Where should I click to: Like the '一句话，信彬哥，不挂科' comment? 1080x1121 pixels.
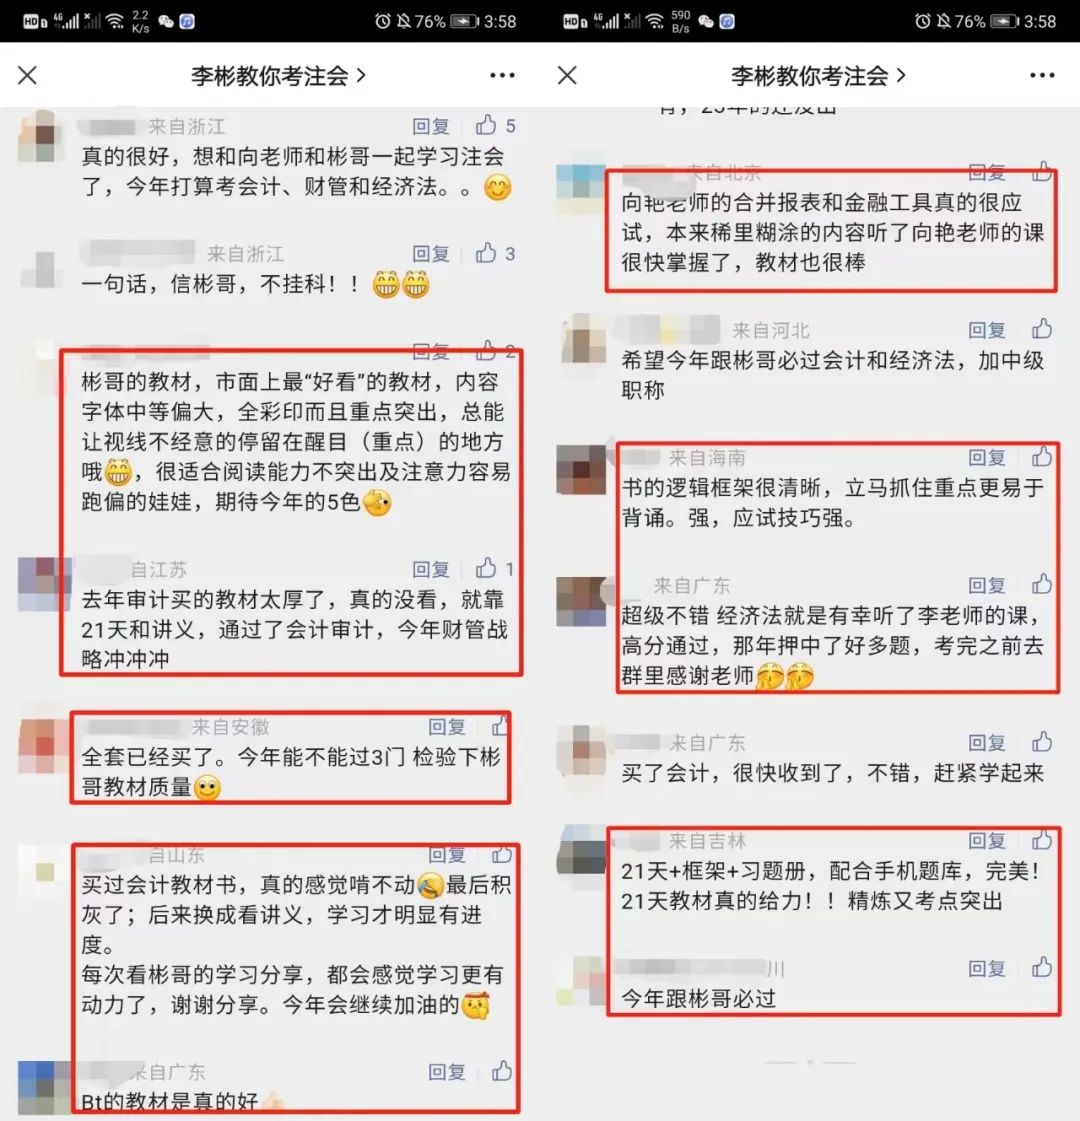(486, 252)
